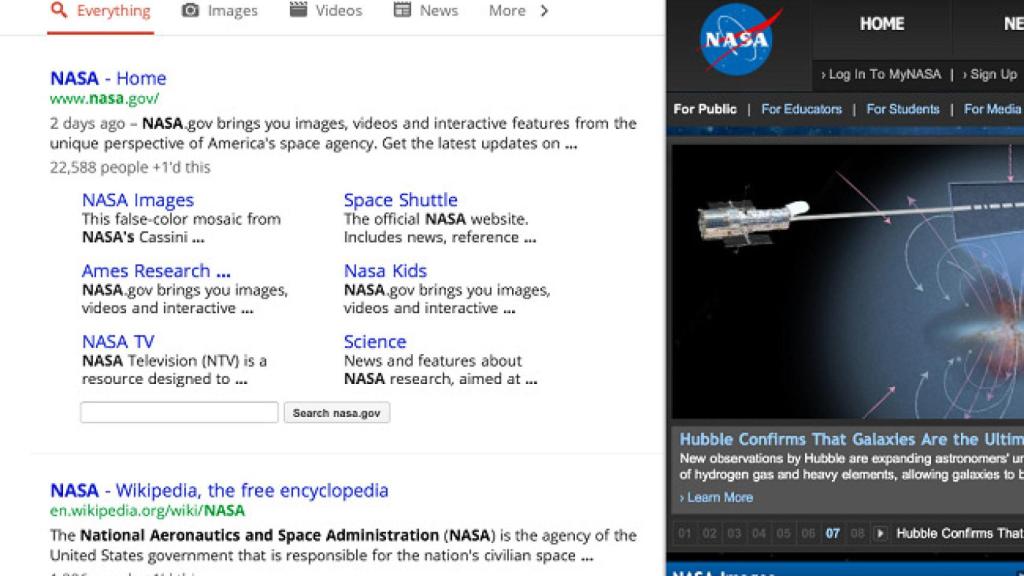
Task: Click the News newspaper icon
Action: (402, 10)
